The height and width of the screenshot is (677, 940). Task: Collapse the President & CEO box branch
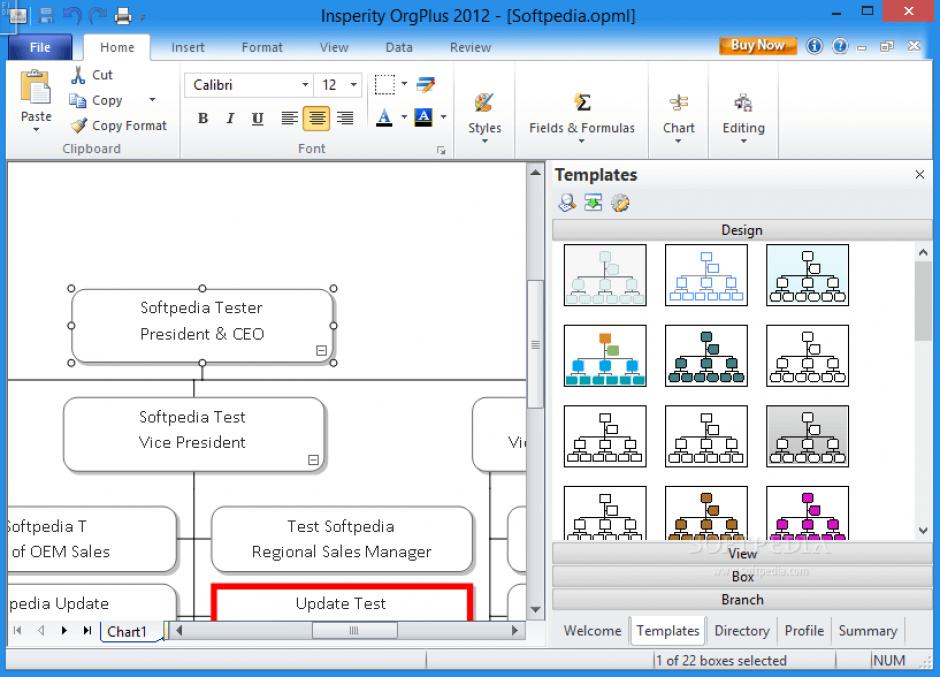coord(321,350)
